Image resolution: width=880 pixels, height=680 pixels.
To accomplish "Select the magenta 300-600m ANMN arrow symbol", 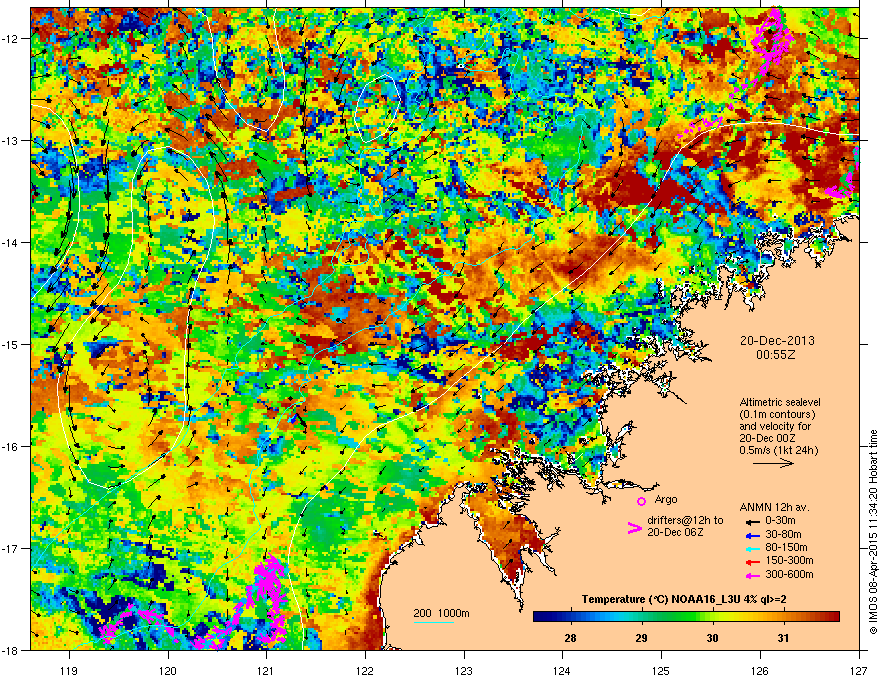I will (752, 575).
